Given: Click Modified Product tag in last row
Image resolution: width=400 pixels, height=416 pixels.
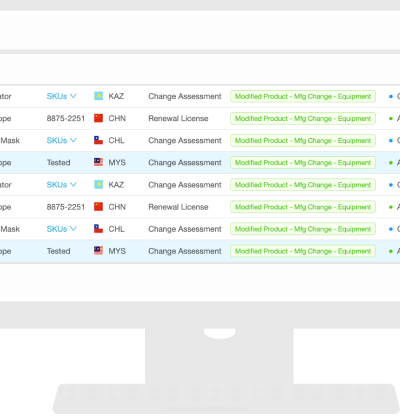Looking at the screenshot, I should pyautogui.click(x=303, y=251).
